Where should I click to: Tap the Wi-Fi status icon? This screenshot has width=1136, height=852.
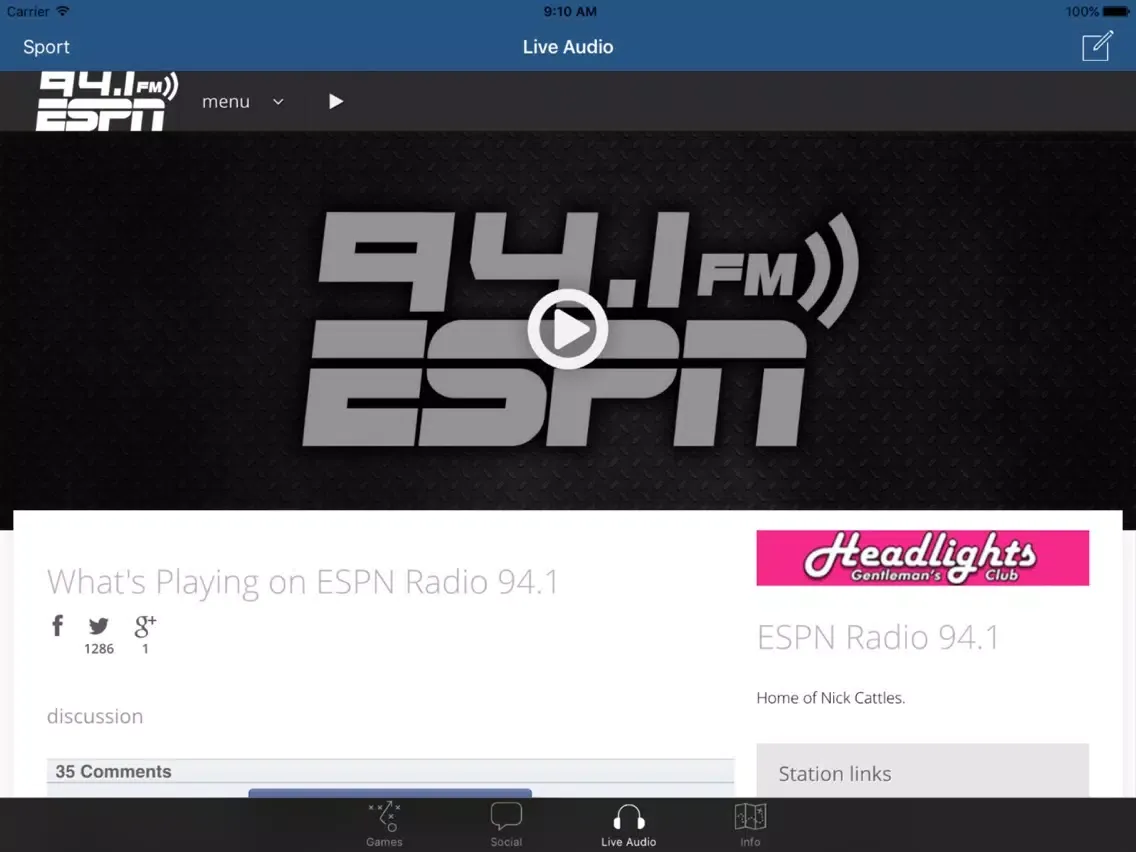[63, 11]
